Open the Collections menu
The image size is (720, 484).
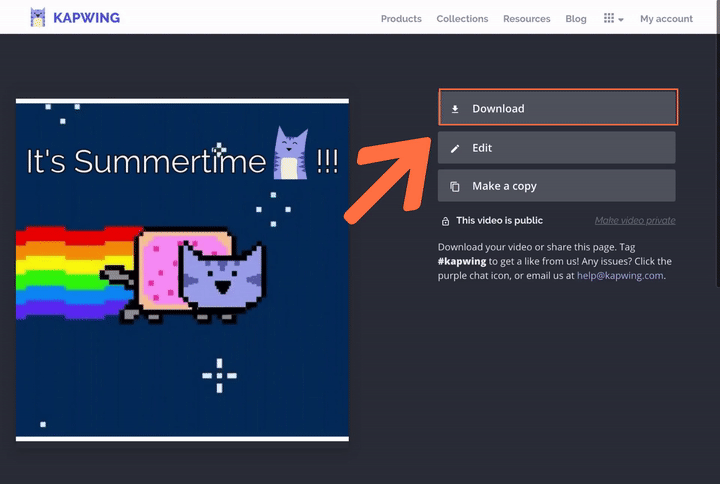pyautogui.click(x=462, y=19)
